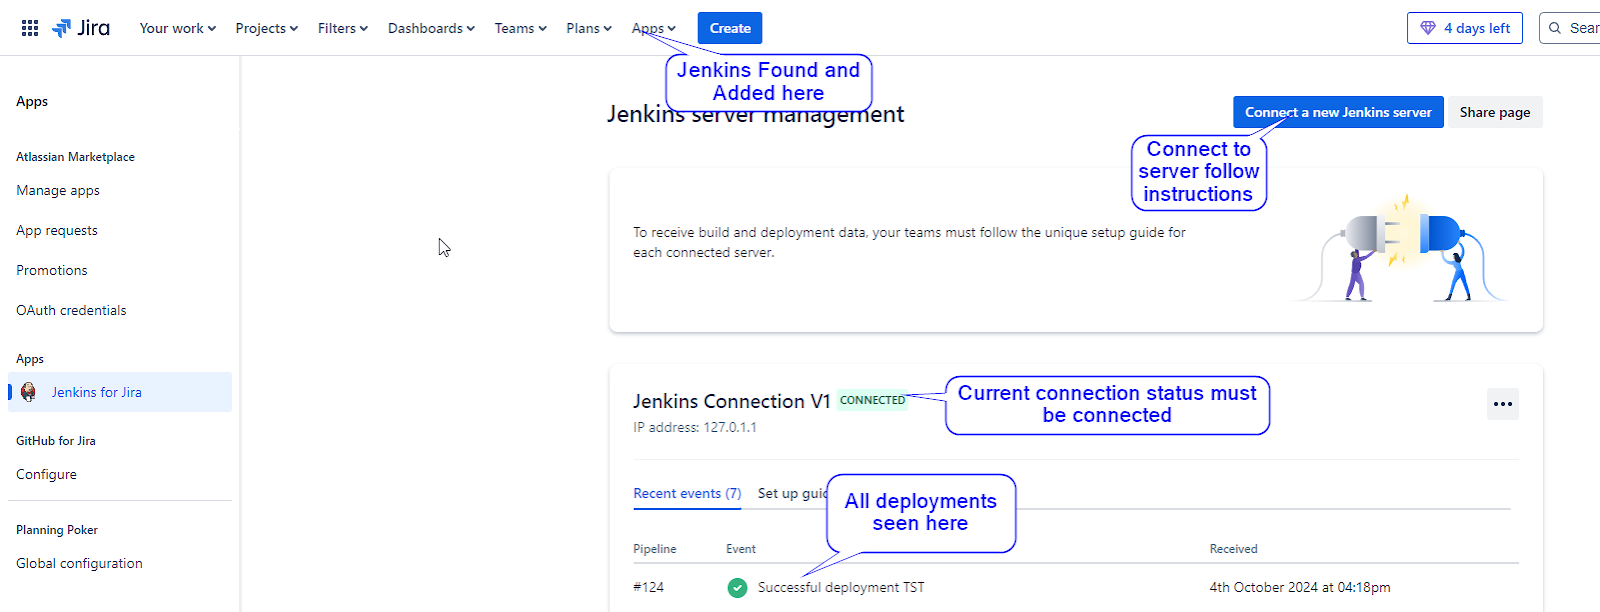Go to Promotions in the sidebar
This screenshot has height=612, width=1600.
(52, 270)
